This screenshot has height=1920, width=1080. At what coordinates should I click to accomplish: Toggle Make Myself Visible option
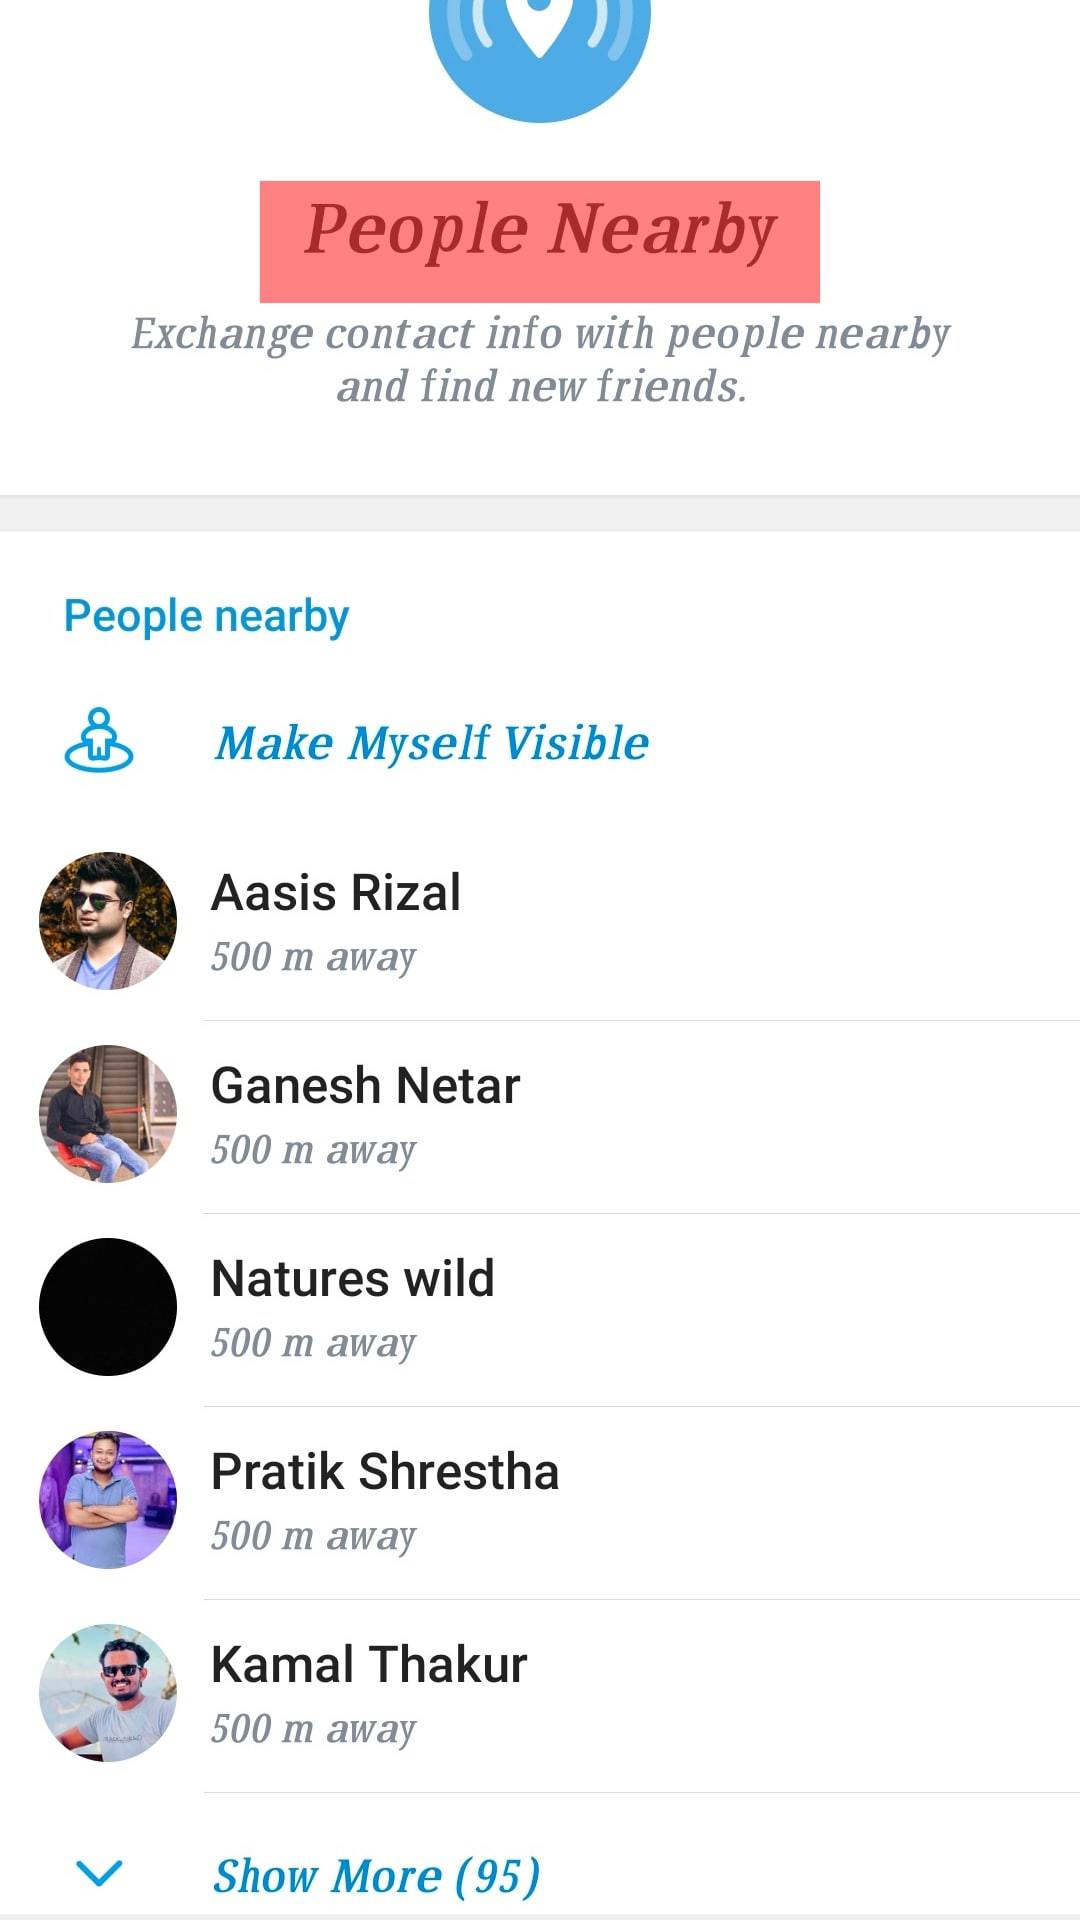coord(432,743)
